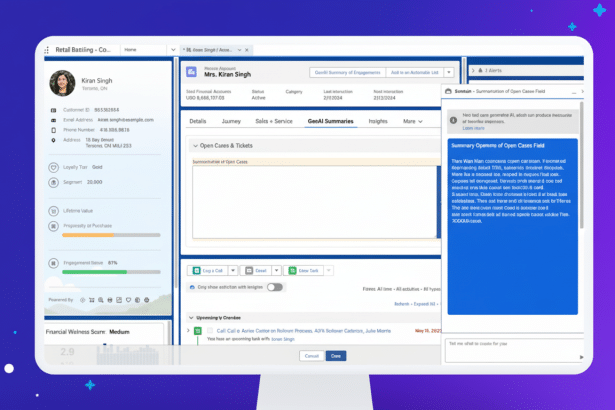Viewport: 615px width, 410px height.
Task: Open the Insights tab
Action: pyautogui.click(x=378, y=121)
